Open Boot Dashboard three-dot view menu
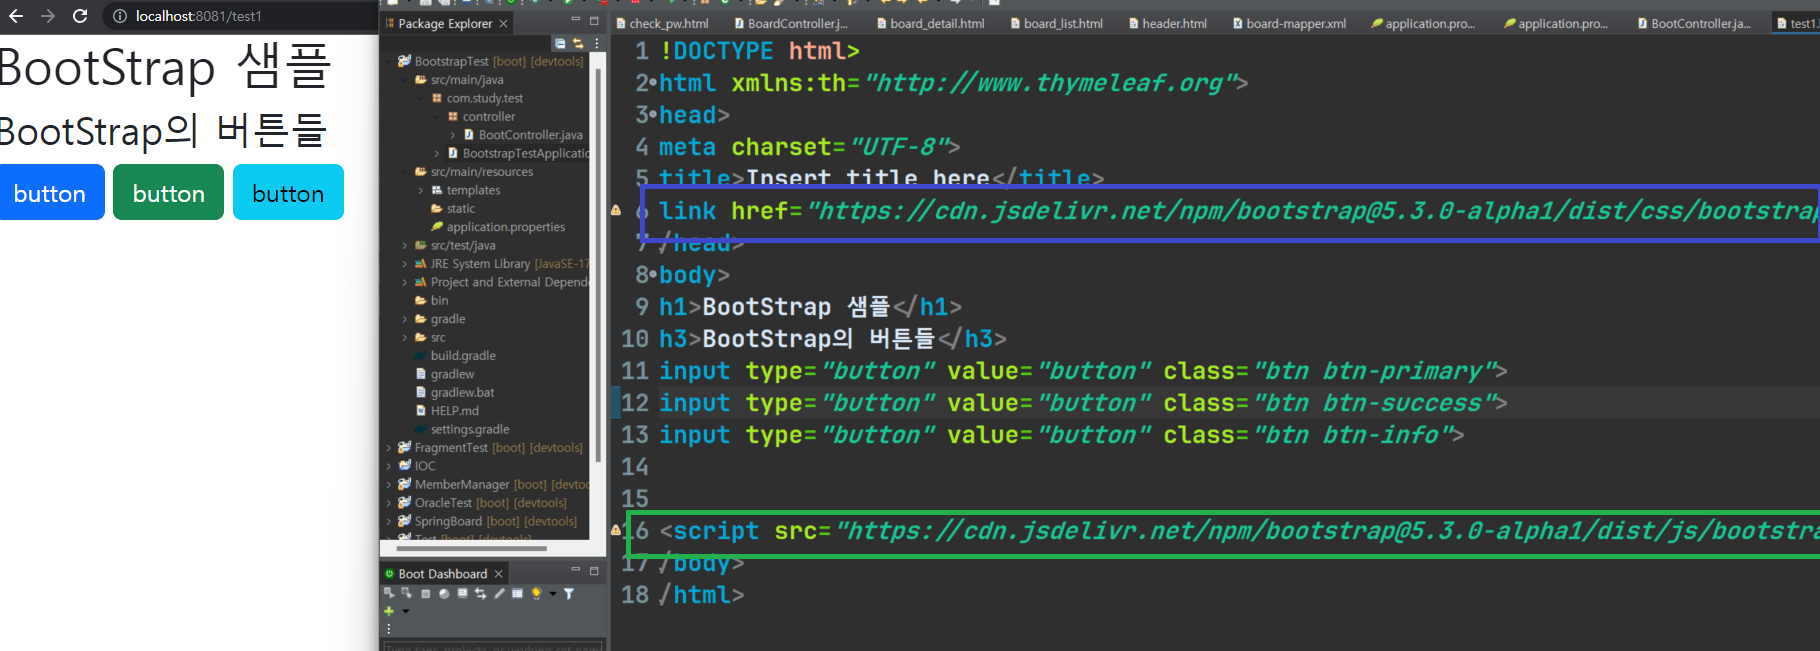The width and height of the screenshot is (1820, 651). pyautogui.click(x=389, y=629)
